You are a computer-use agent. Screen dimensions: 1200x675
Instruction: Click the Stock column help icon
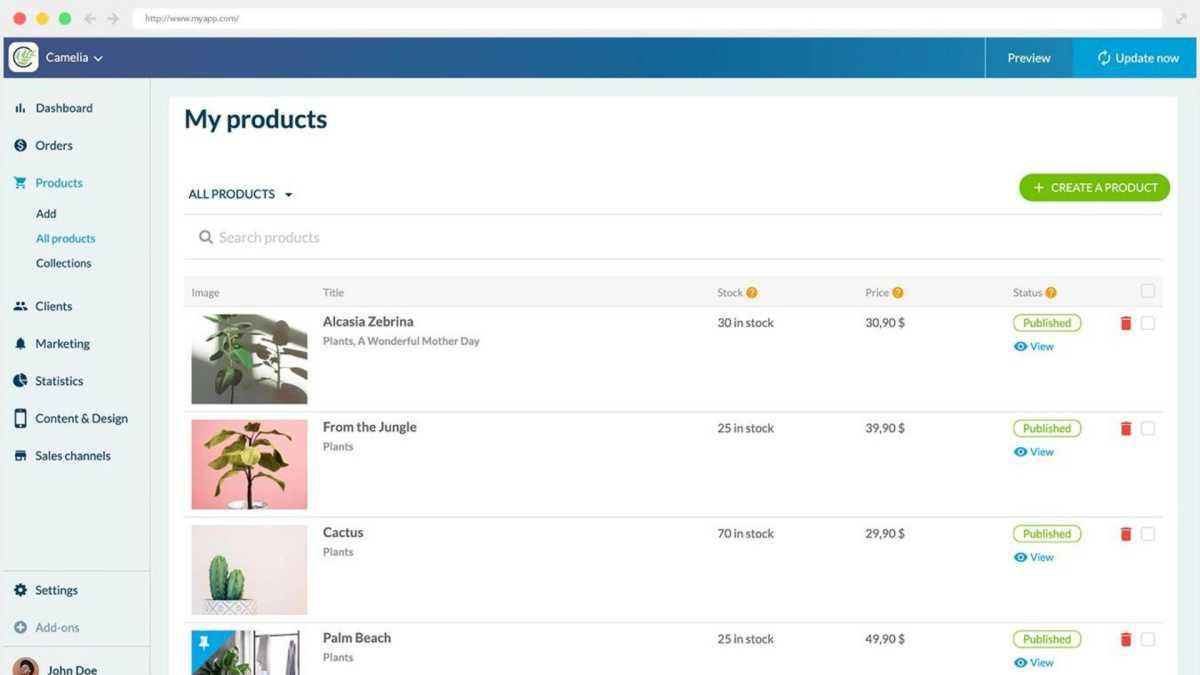tap(751, 293)
